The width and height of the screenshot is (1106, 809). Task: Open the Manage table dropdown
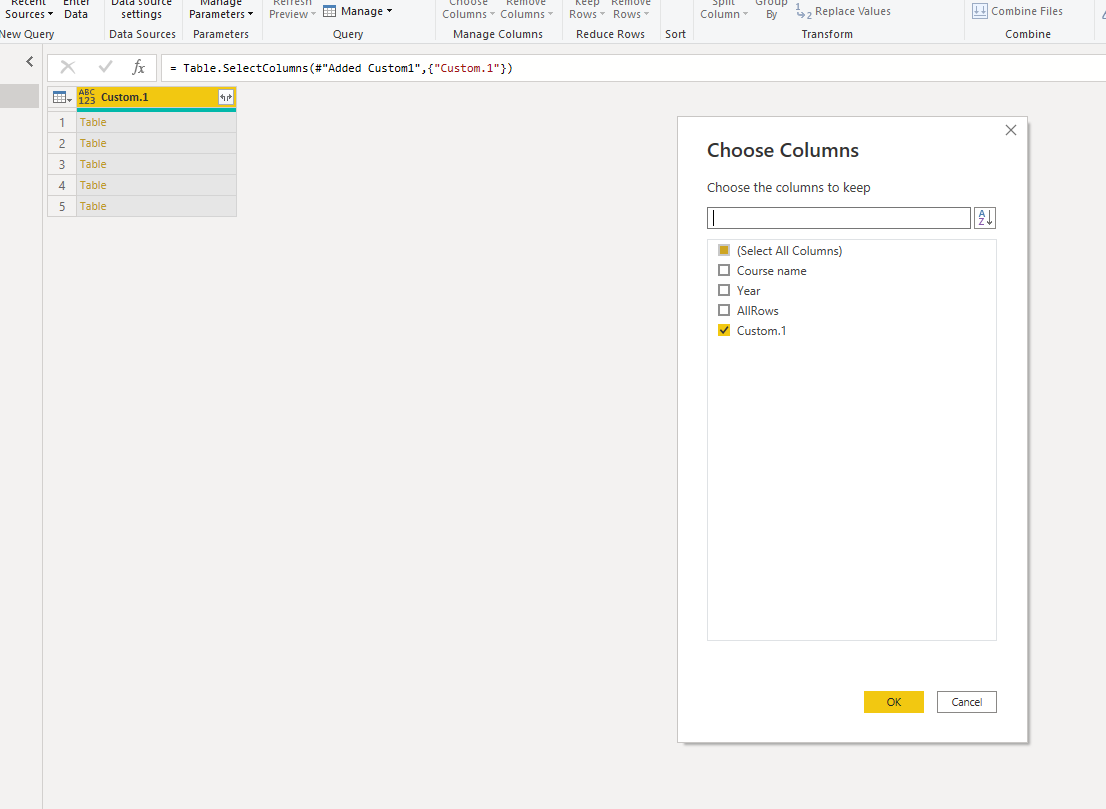358,11
